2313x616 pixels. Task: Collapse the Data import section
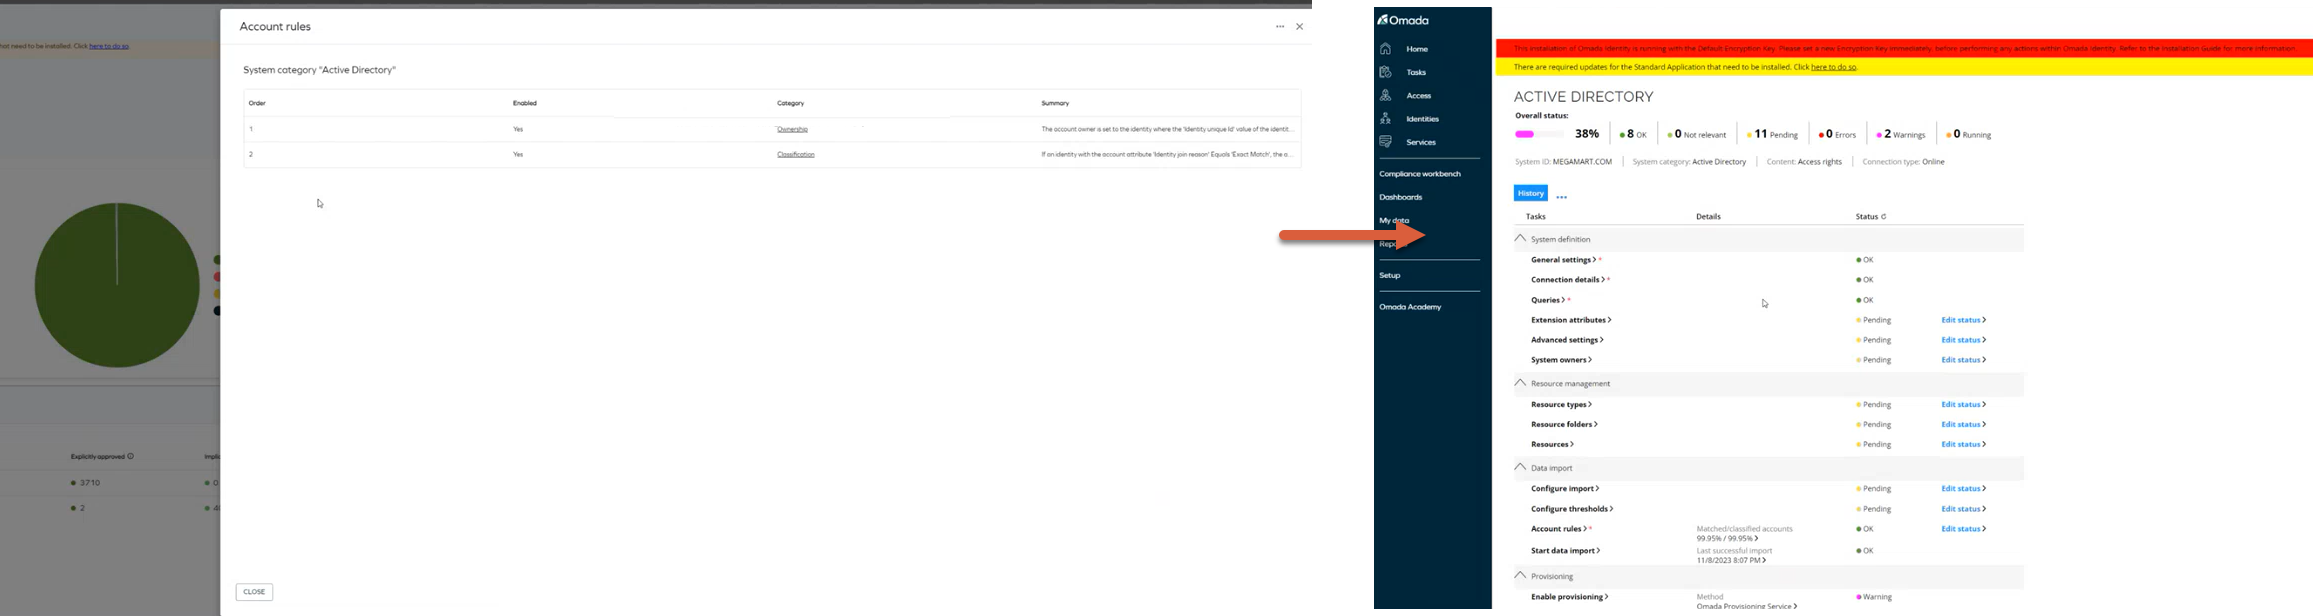pyautogui.click(x=1520, y=467)
